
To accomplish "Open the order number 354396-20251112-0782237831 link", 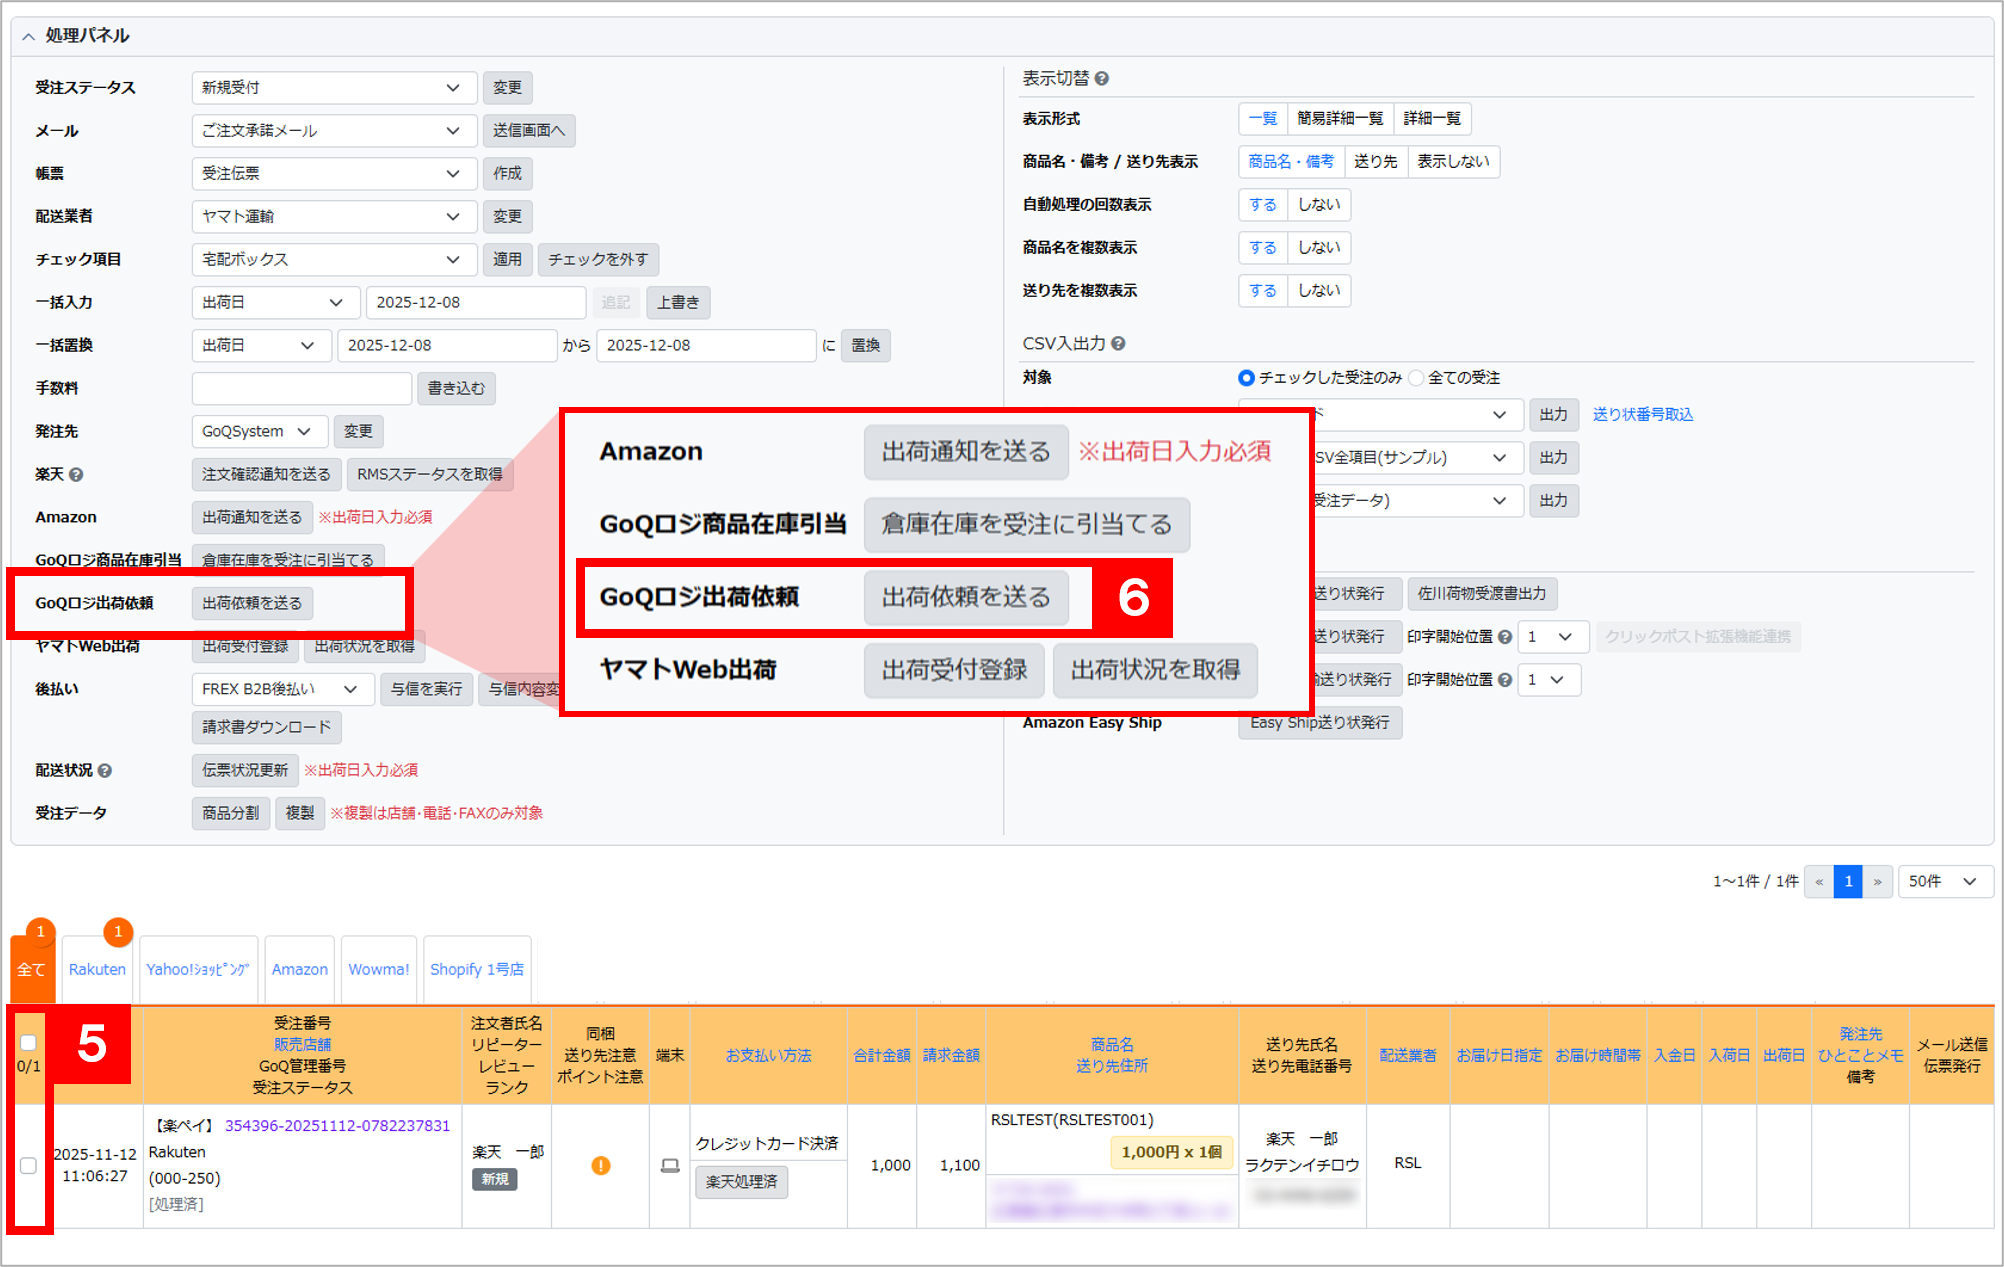I will 337,1125.
